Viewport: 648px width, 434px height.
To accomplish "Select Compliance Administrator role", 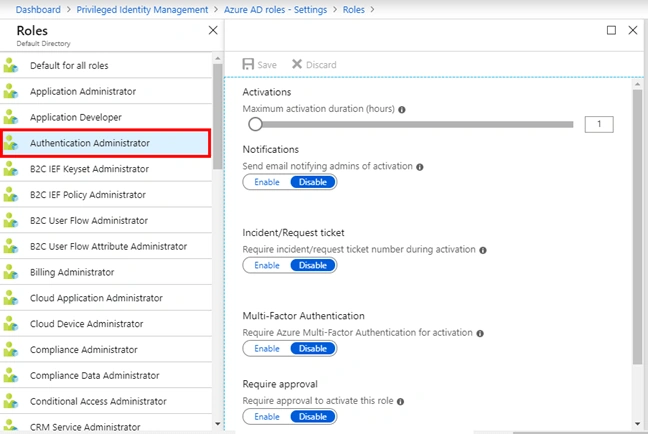I will click(x=106, y=350).
